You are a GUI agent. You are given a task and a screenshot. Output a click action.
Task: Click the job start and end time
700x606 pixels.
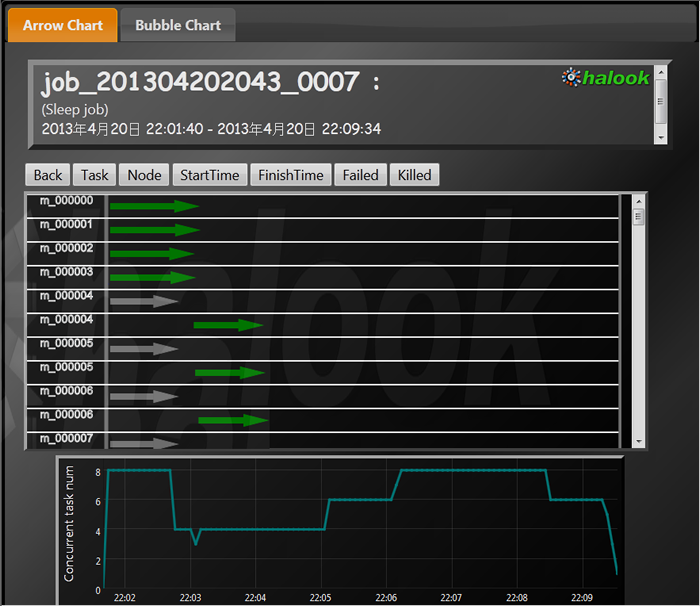pos(211,129)
